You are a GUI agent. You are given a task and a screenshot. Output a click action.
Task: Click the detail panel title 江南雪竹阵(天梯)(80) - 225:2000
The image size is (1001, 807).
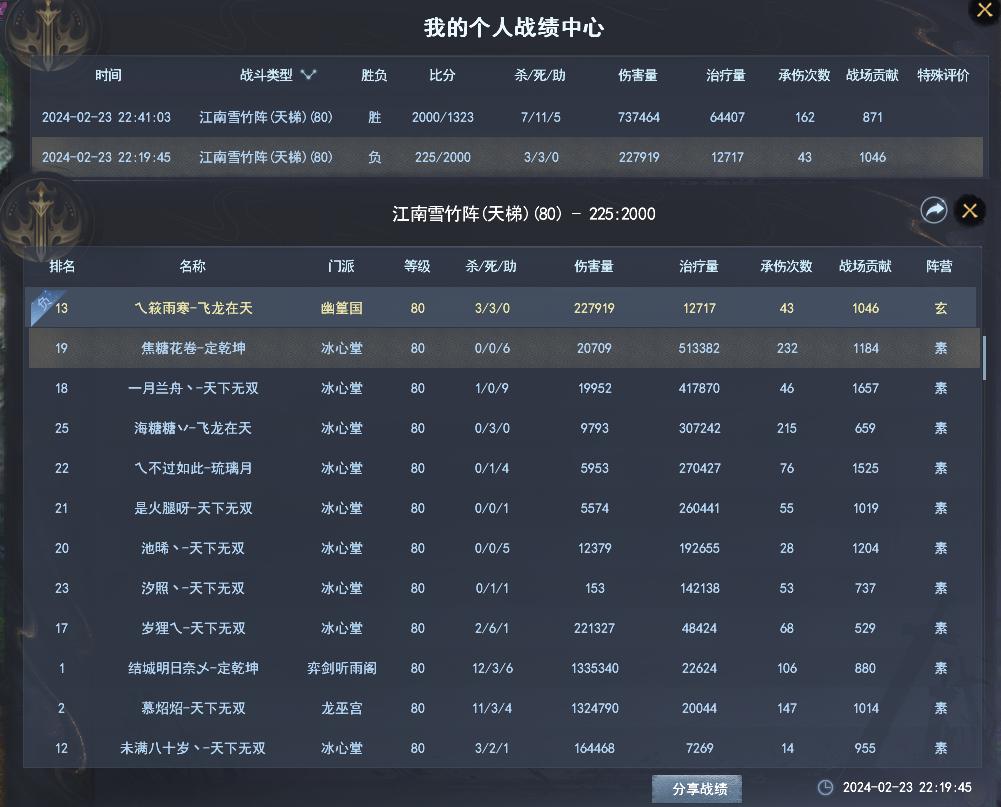(523, 214)
